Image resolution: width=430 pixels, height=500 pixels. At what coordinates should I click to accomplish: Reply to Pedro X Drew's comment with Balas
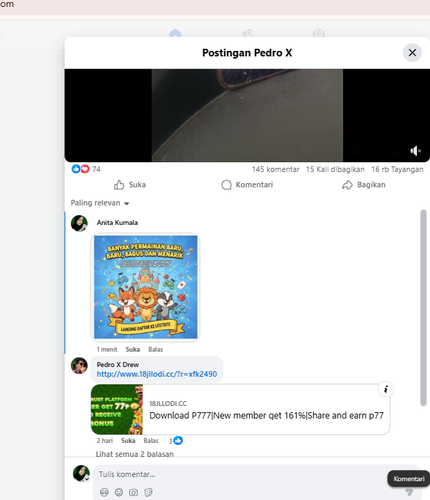click(x=151, y=441)
